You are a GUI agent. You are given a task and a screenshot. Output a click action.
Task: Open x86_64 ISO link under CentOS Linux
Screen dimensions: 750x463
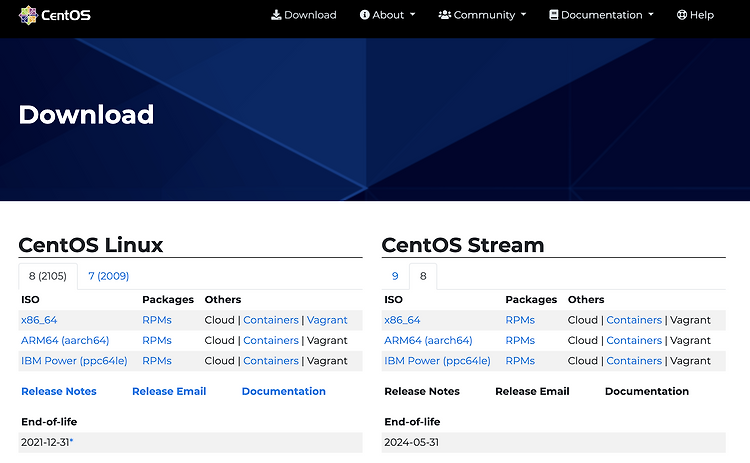pyautogui.click(x=39, y=320)
